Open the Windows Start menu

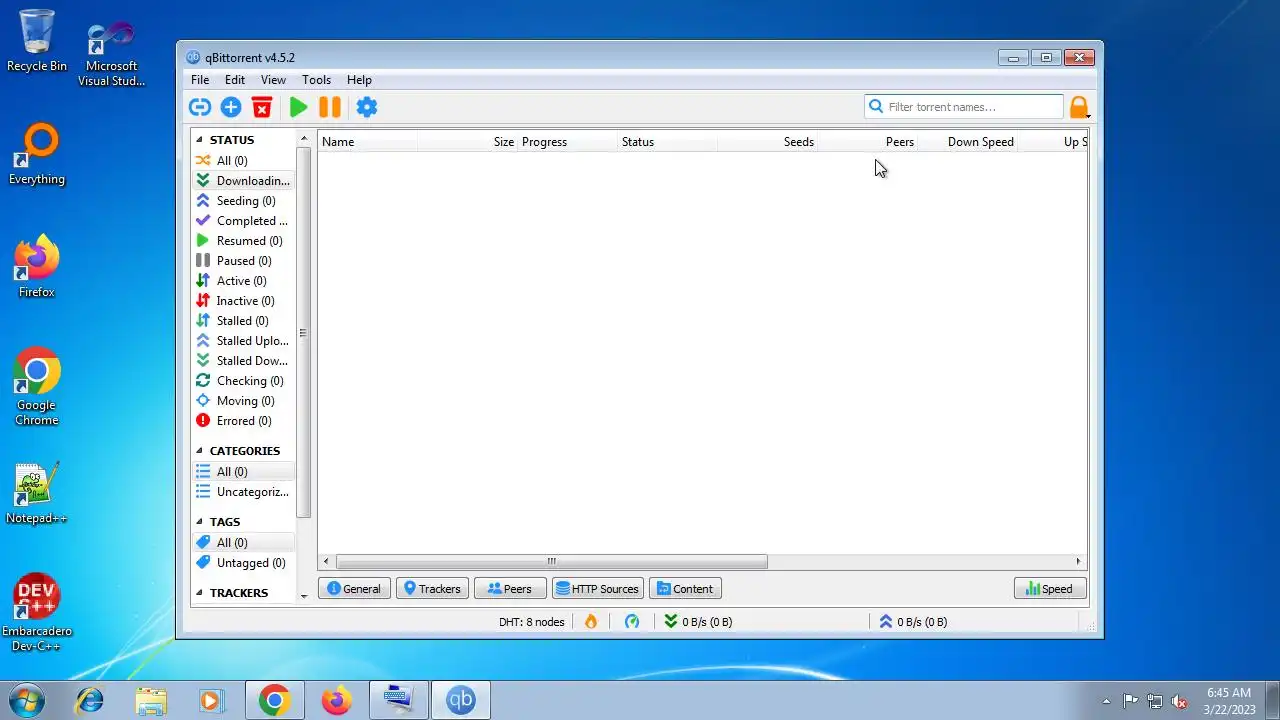coord(27,700)
